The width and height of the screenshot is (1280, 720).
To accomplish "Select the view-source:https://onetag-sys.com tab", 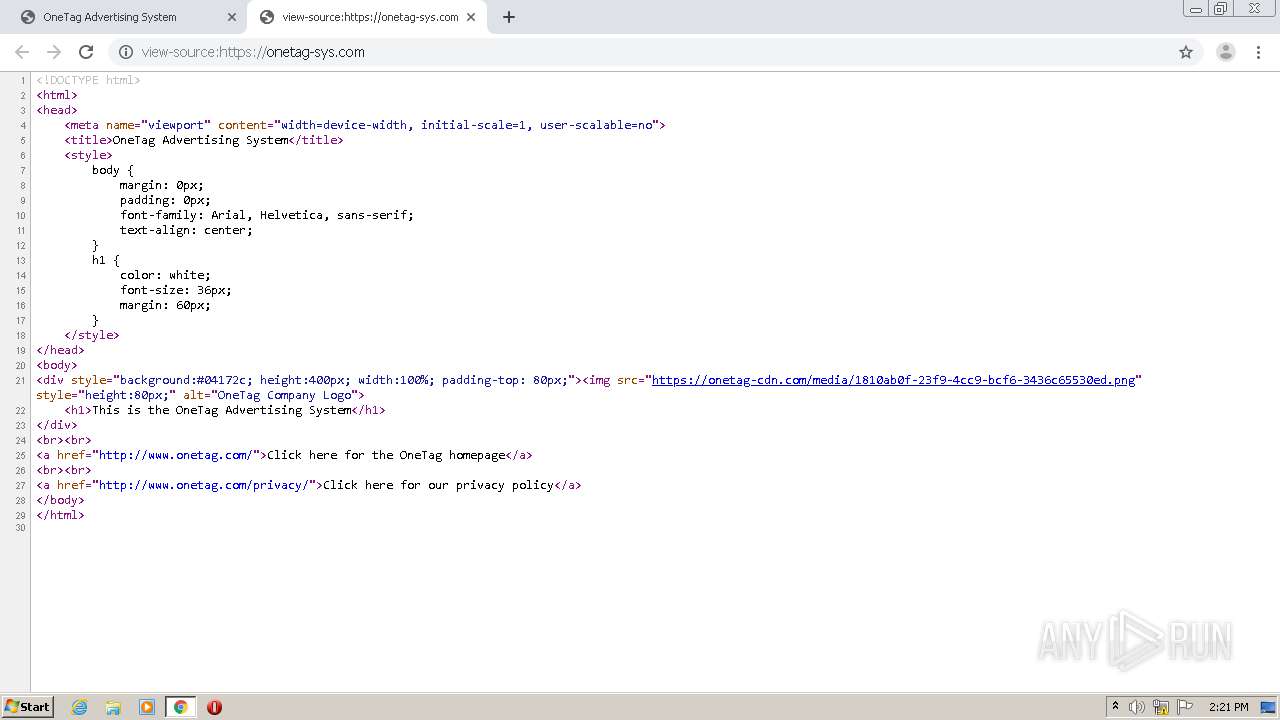I will [367, 17].
